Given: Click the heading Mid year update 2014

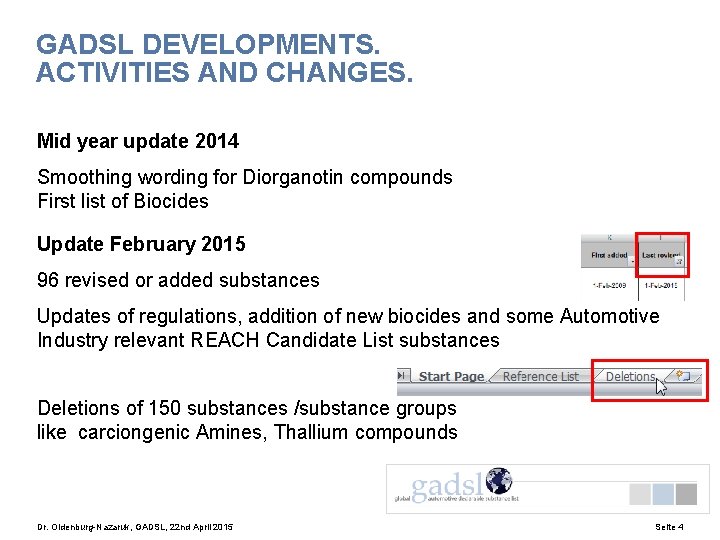Looking at the screenshot, I should coord(138,141).
